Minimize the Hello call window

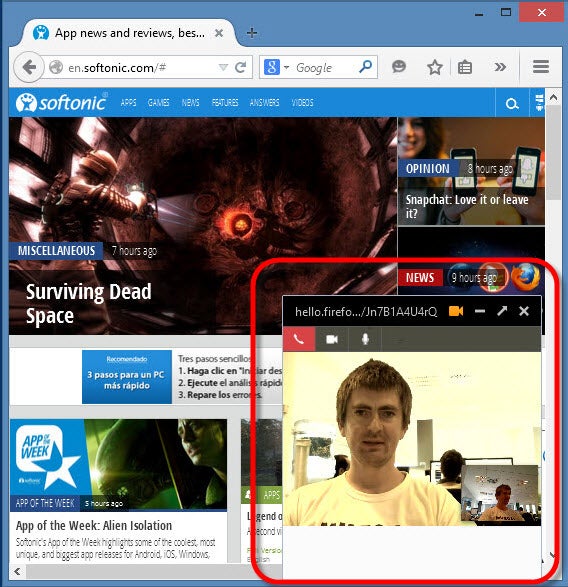pyautogui.click(x=480, y=311)
